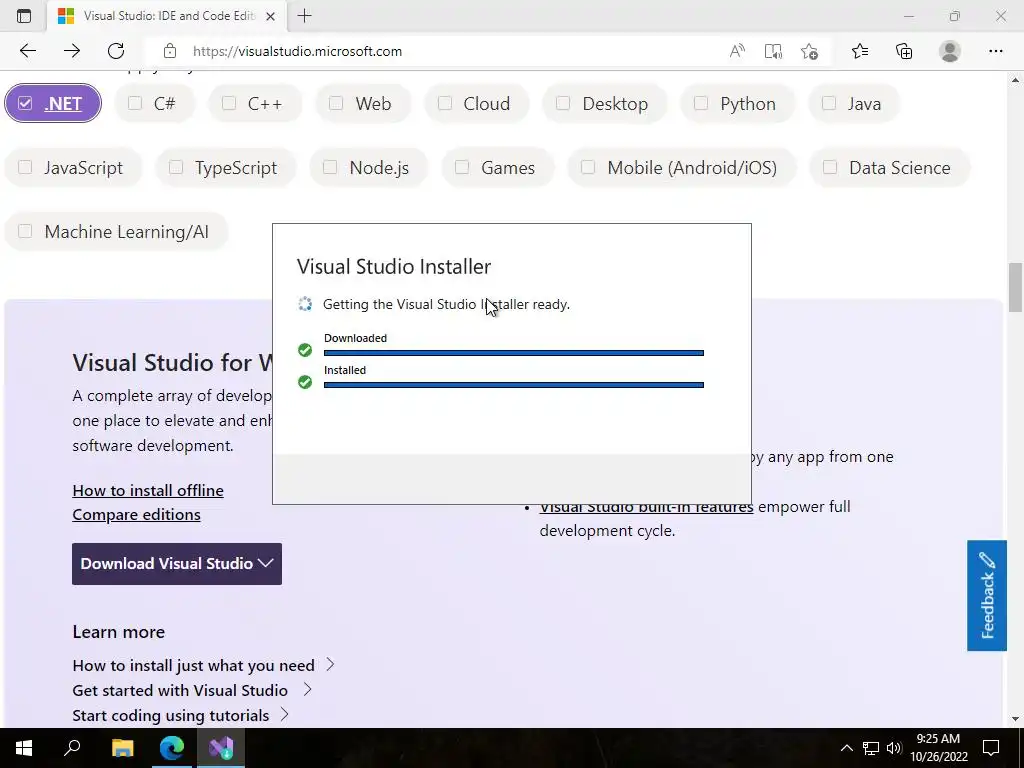The height and width of the screenshot is (768, 1024).
Task: Open taskbar Search icon
Action: pos(72,748)
